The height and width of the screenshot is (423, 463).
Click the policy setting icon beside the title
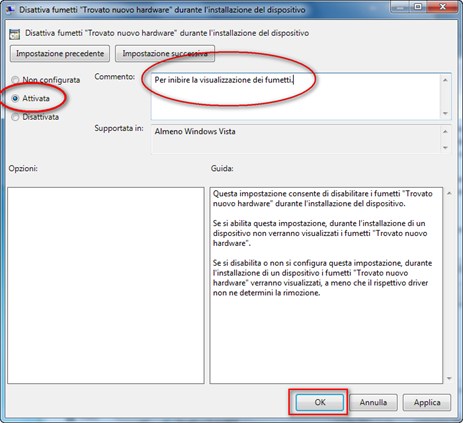[x=15, y=34]
